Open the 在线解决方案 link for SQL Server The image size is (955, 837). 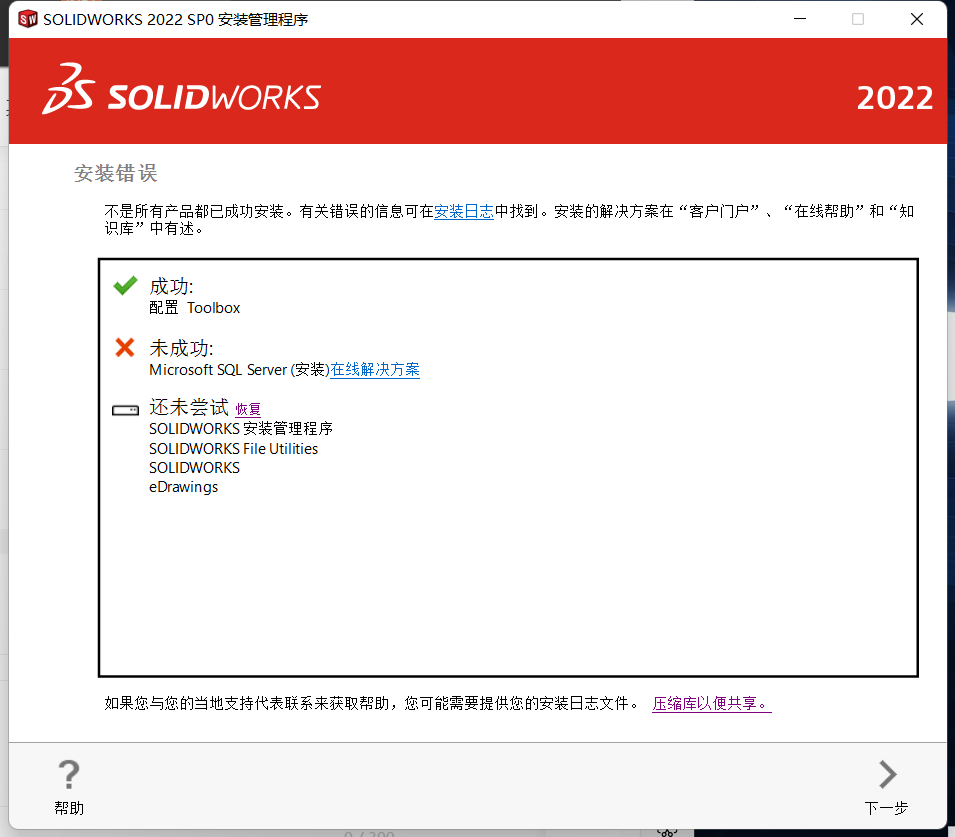375,369
